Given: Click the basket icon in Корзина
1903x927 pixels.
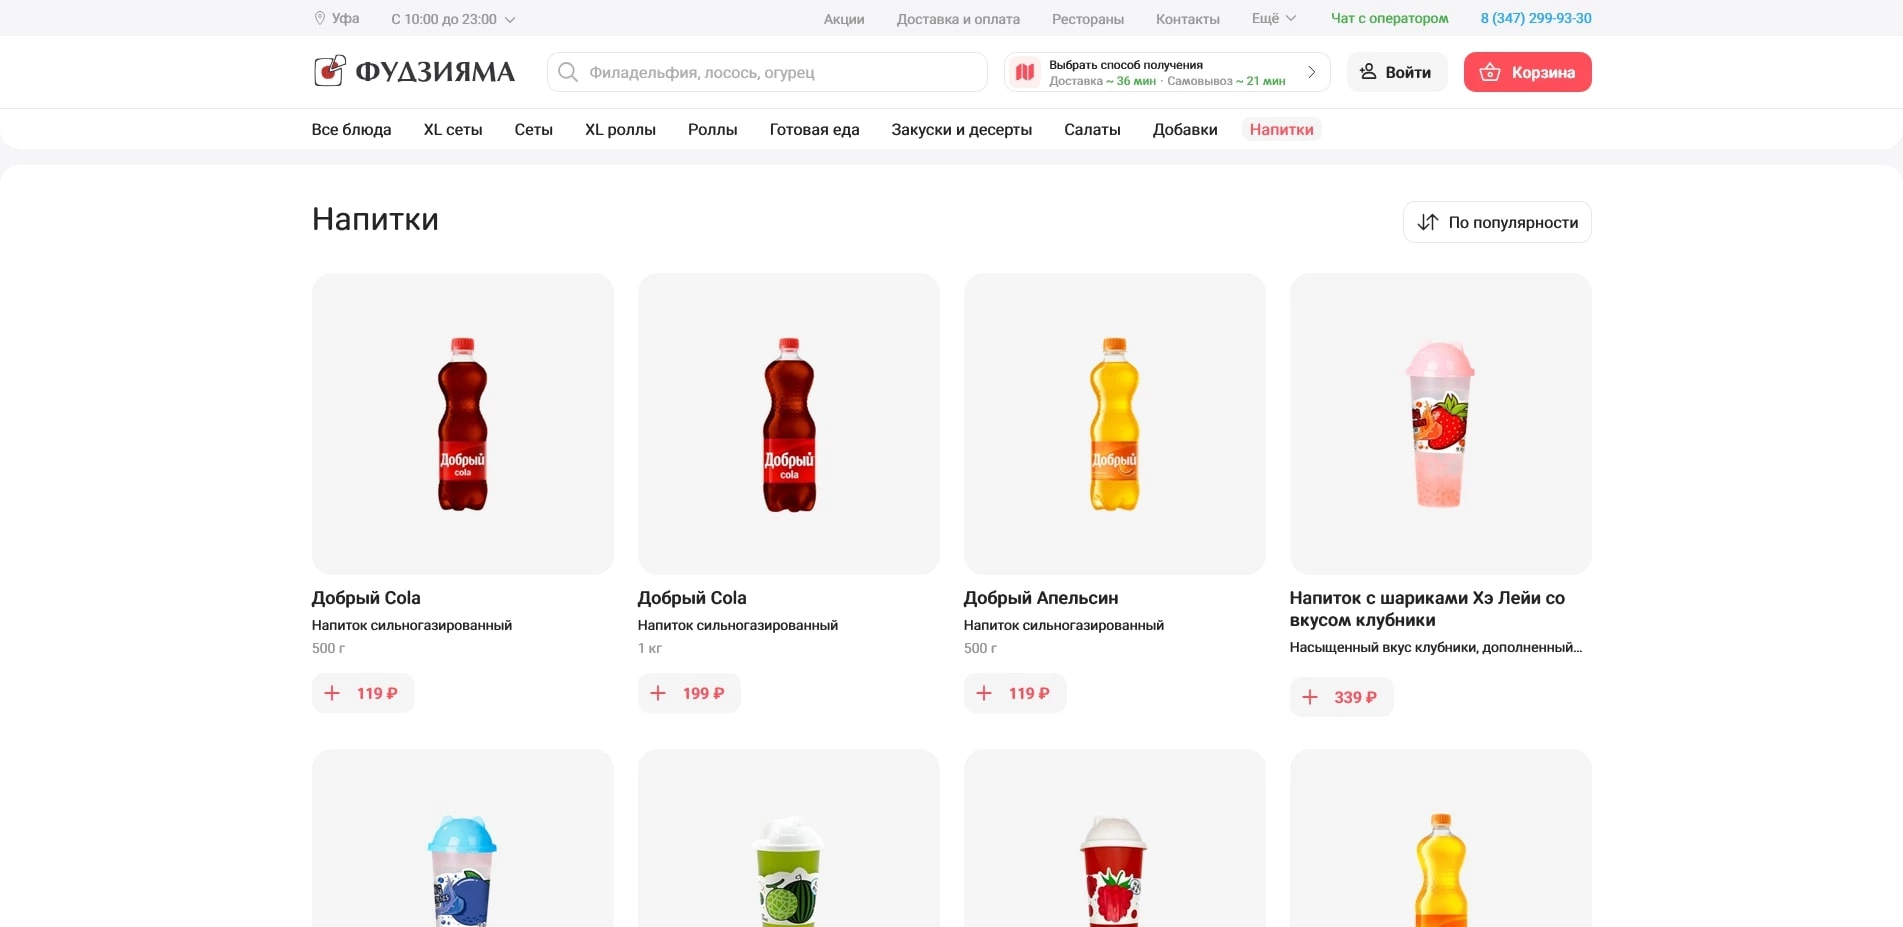Looking at the screenshot, I should point(1489,72).
